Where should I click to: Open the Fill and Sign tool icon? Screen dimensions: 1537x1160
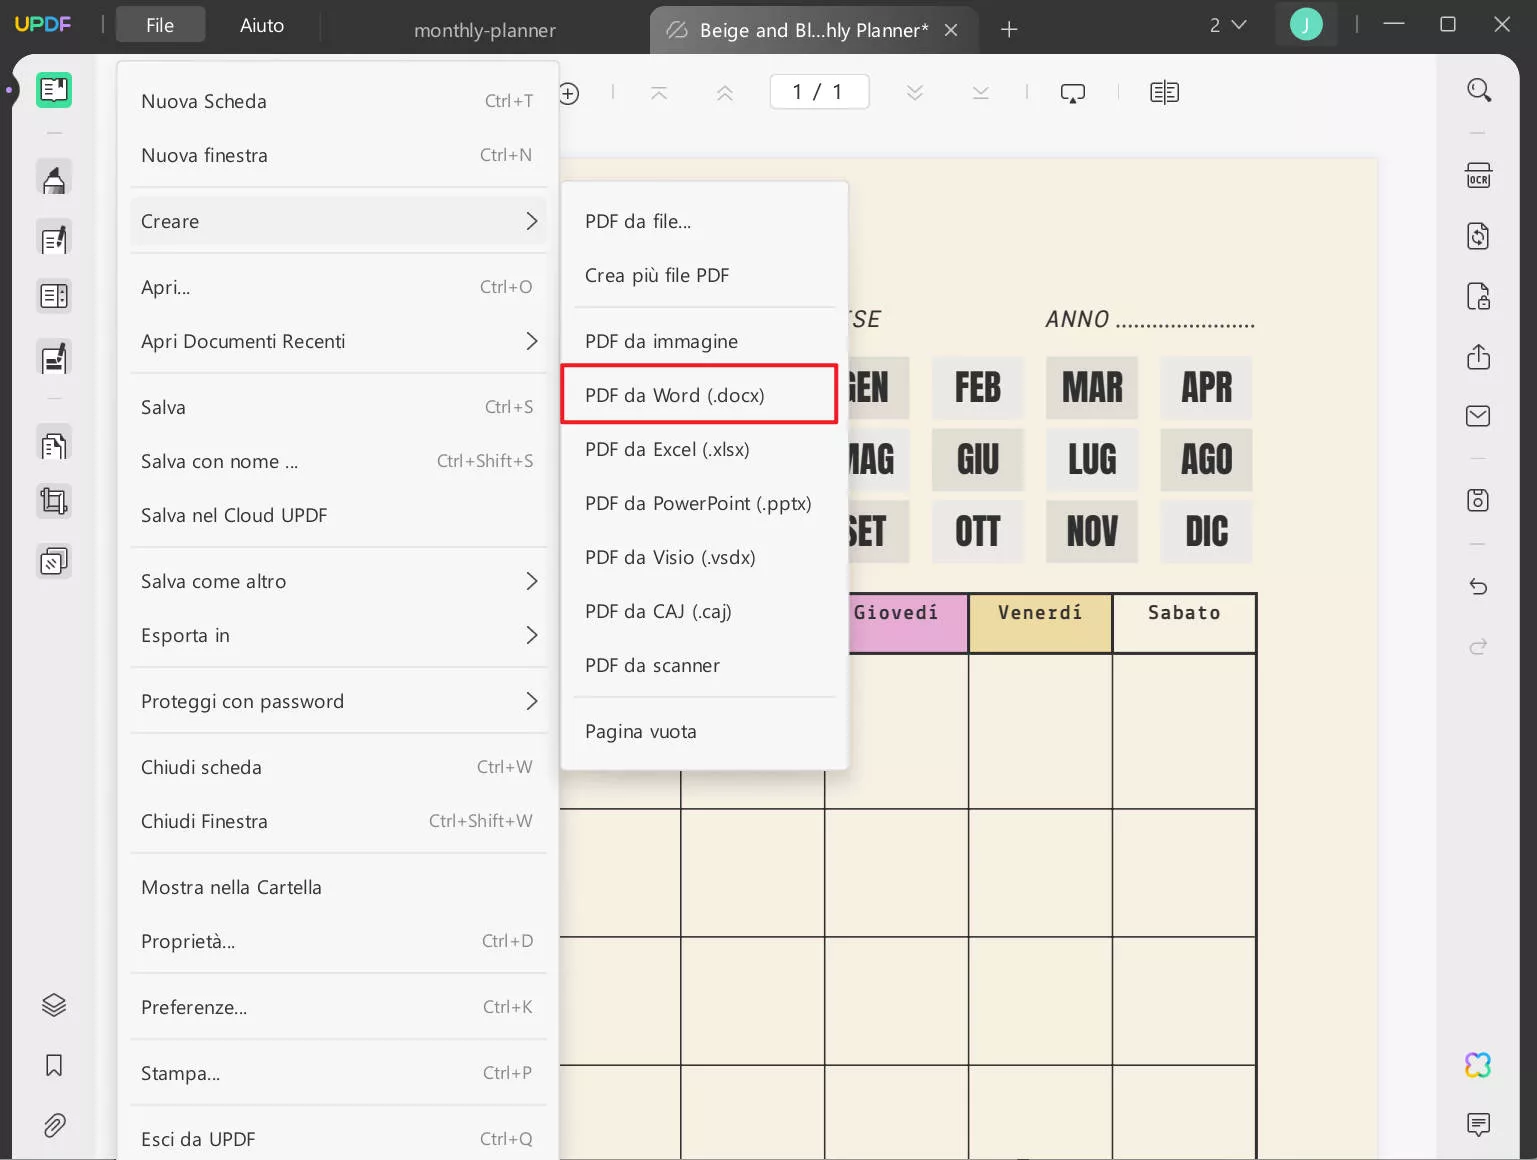tap(54, 357)
